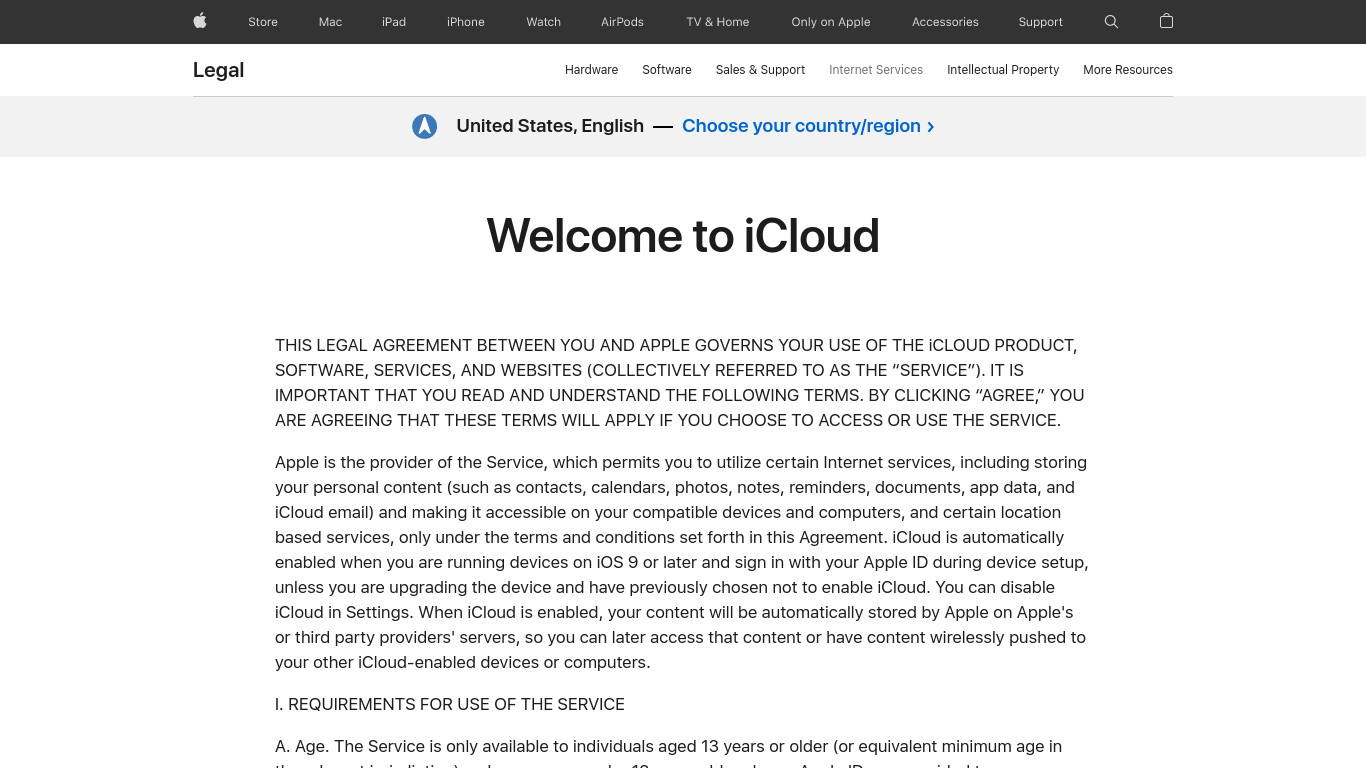Open the Mac menu item
The height and width of the screenshot is (768, 1366).
(x=330, y=22)
